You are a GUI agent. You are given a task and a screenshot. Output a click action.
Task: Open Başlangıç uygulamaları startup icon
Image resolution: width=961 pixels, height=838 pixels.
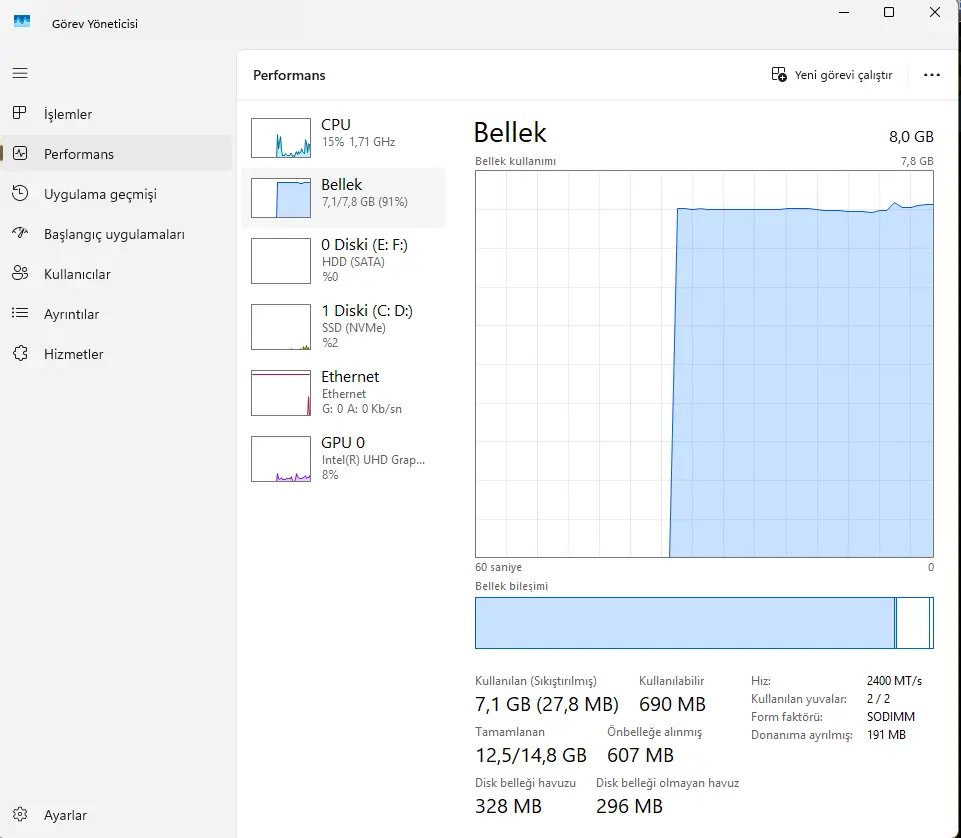20,233
